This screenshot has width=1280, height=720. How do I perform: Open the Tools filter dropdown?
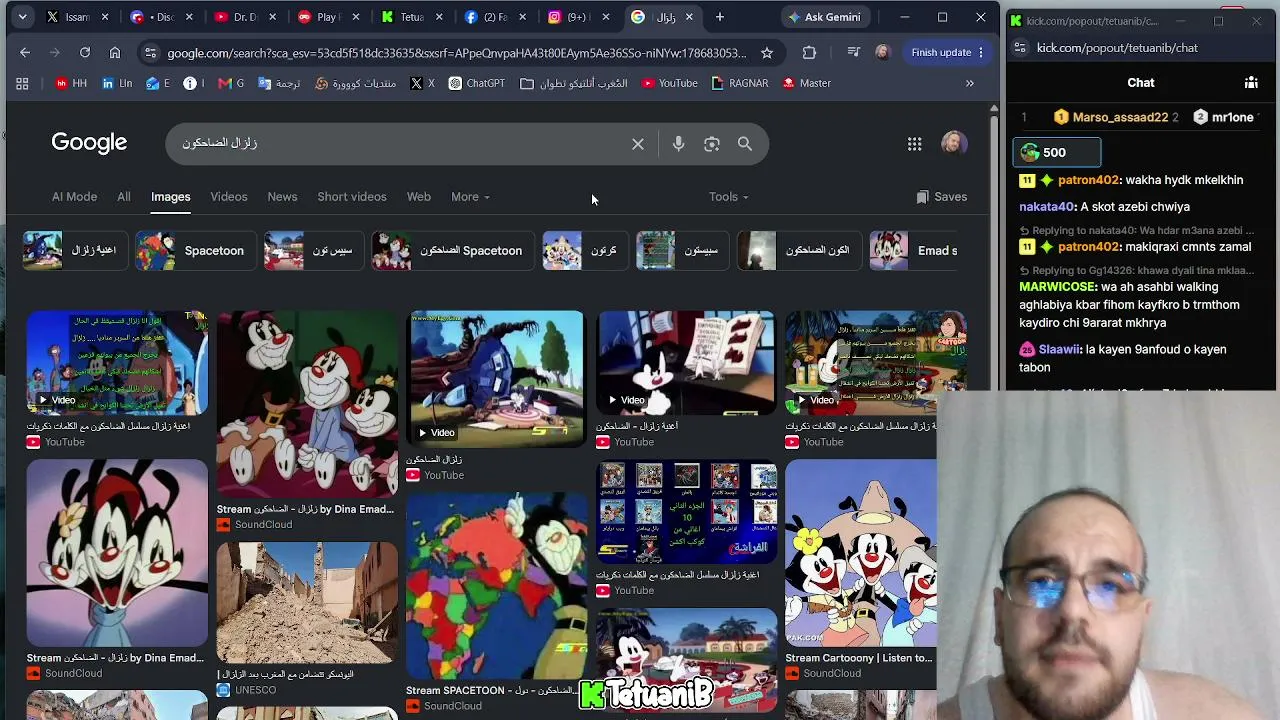pyautogui.click(x=728, y=197)
